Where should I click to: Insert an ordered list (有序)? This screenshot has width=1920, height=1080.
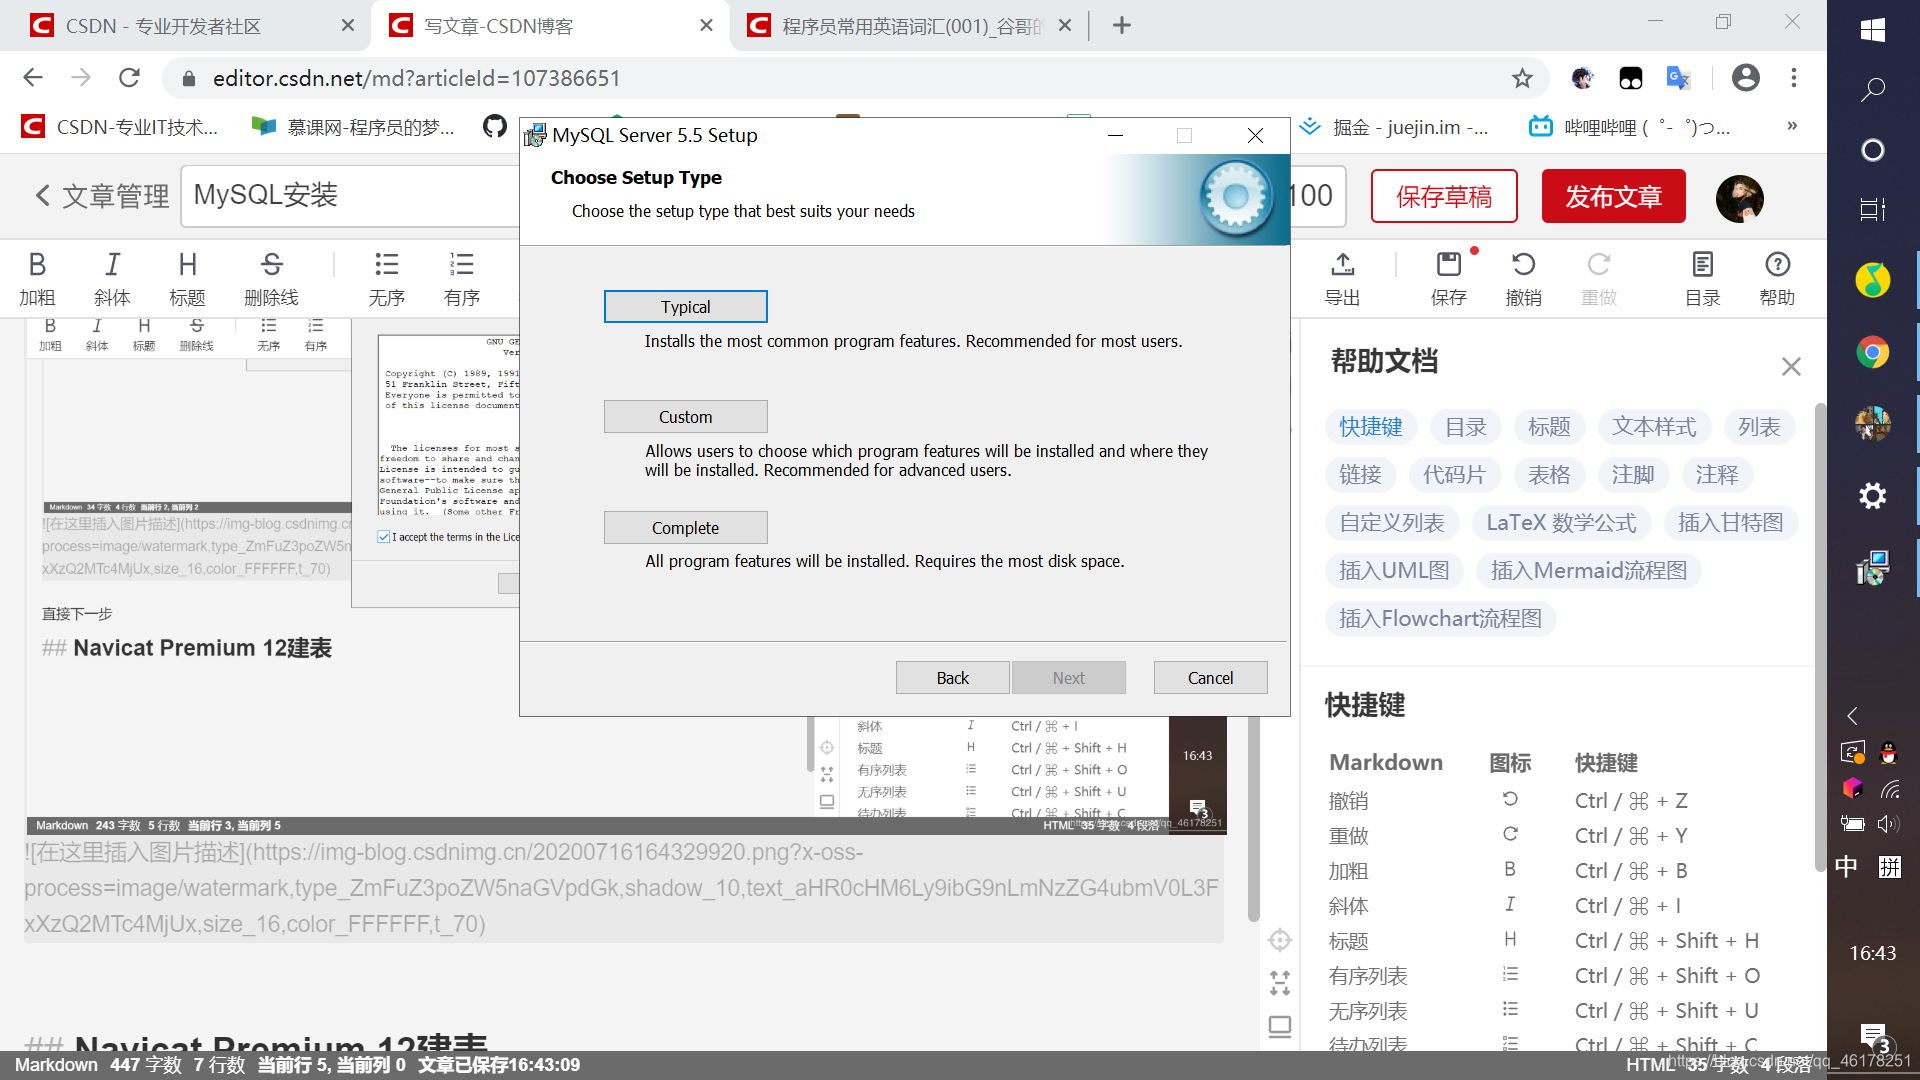(462, 278)
